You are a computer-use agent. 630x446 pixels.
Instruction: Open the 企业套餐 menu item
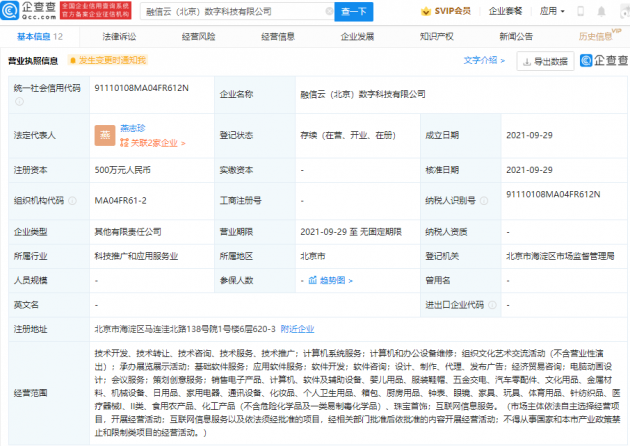point(505,11)
